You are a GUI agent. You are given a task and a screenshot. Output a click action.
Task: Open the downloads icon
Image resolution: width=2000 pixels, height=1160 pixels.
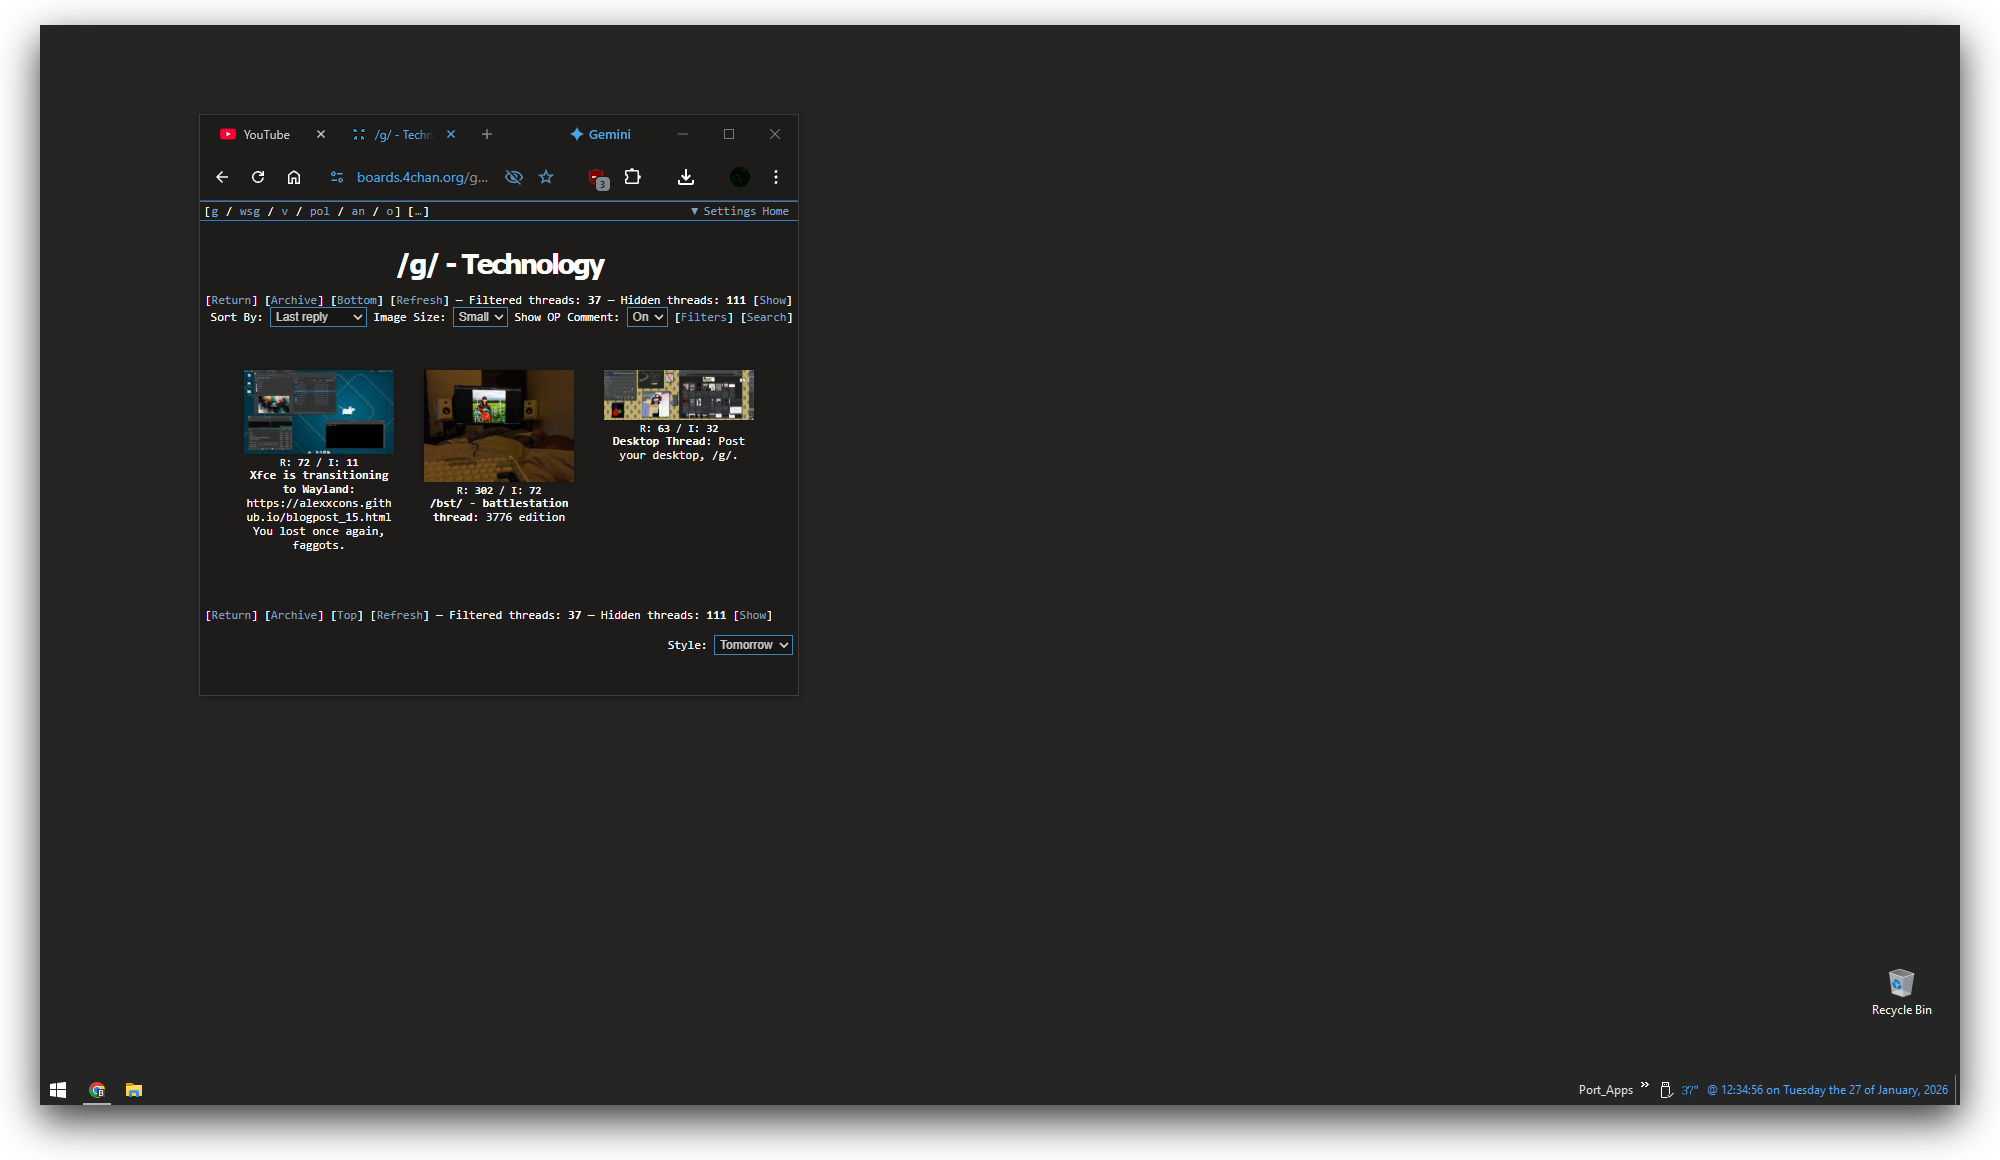(686, 177)
